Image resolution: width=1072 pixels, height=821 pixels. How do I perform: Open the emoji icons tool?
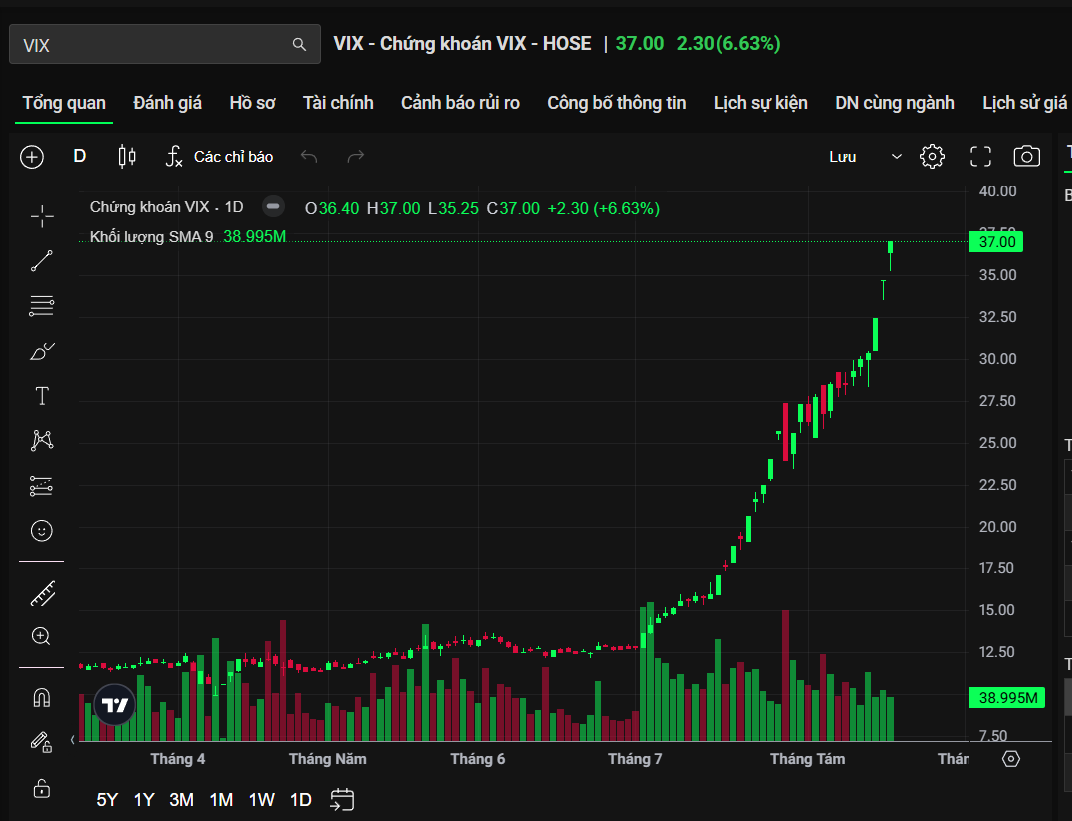tap(42, 530)
